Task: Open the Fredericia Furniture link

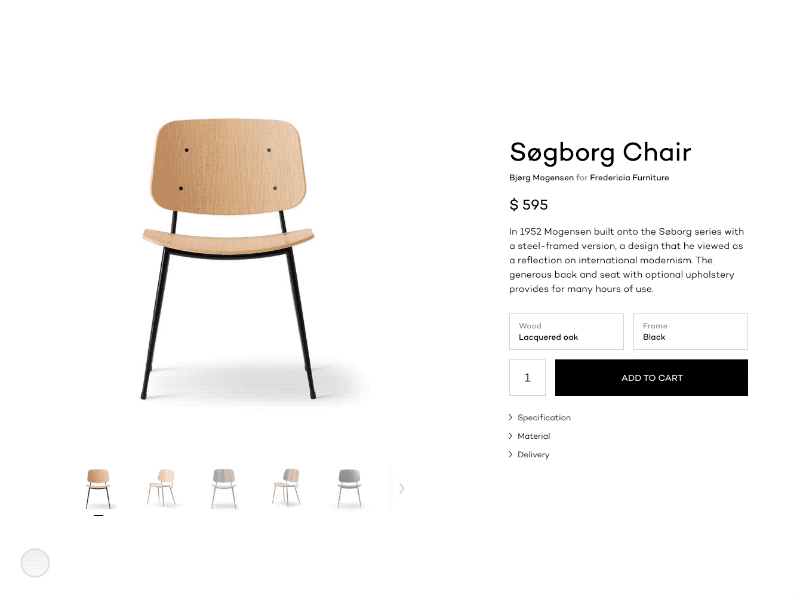Action: [630, 178]
